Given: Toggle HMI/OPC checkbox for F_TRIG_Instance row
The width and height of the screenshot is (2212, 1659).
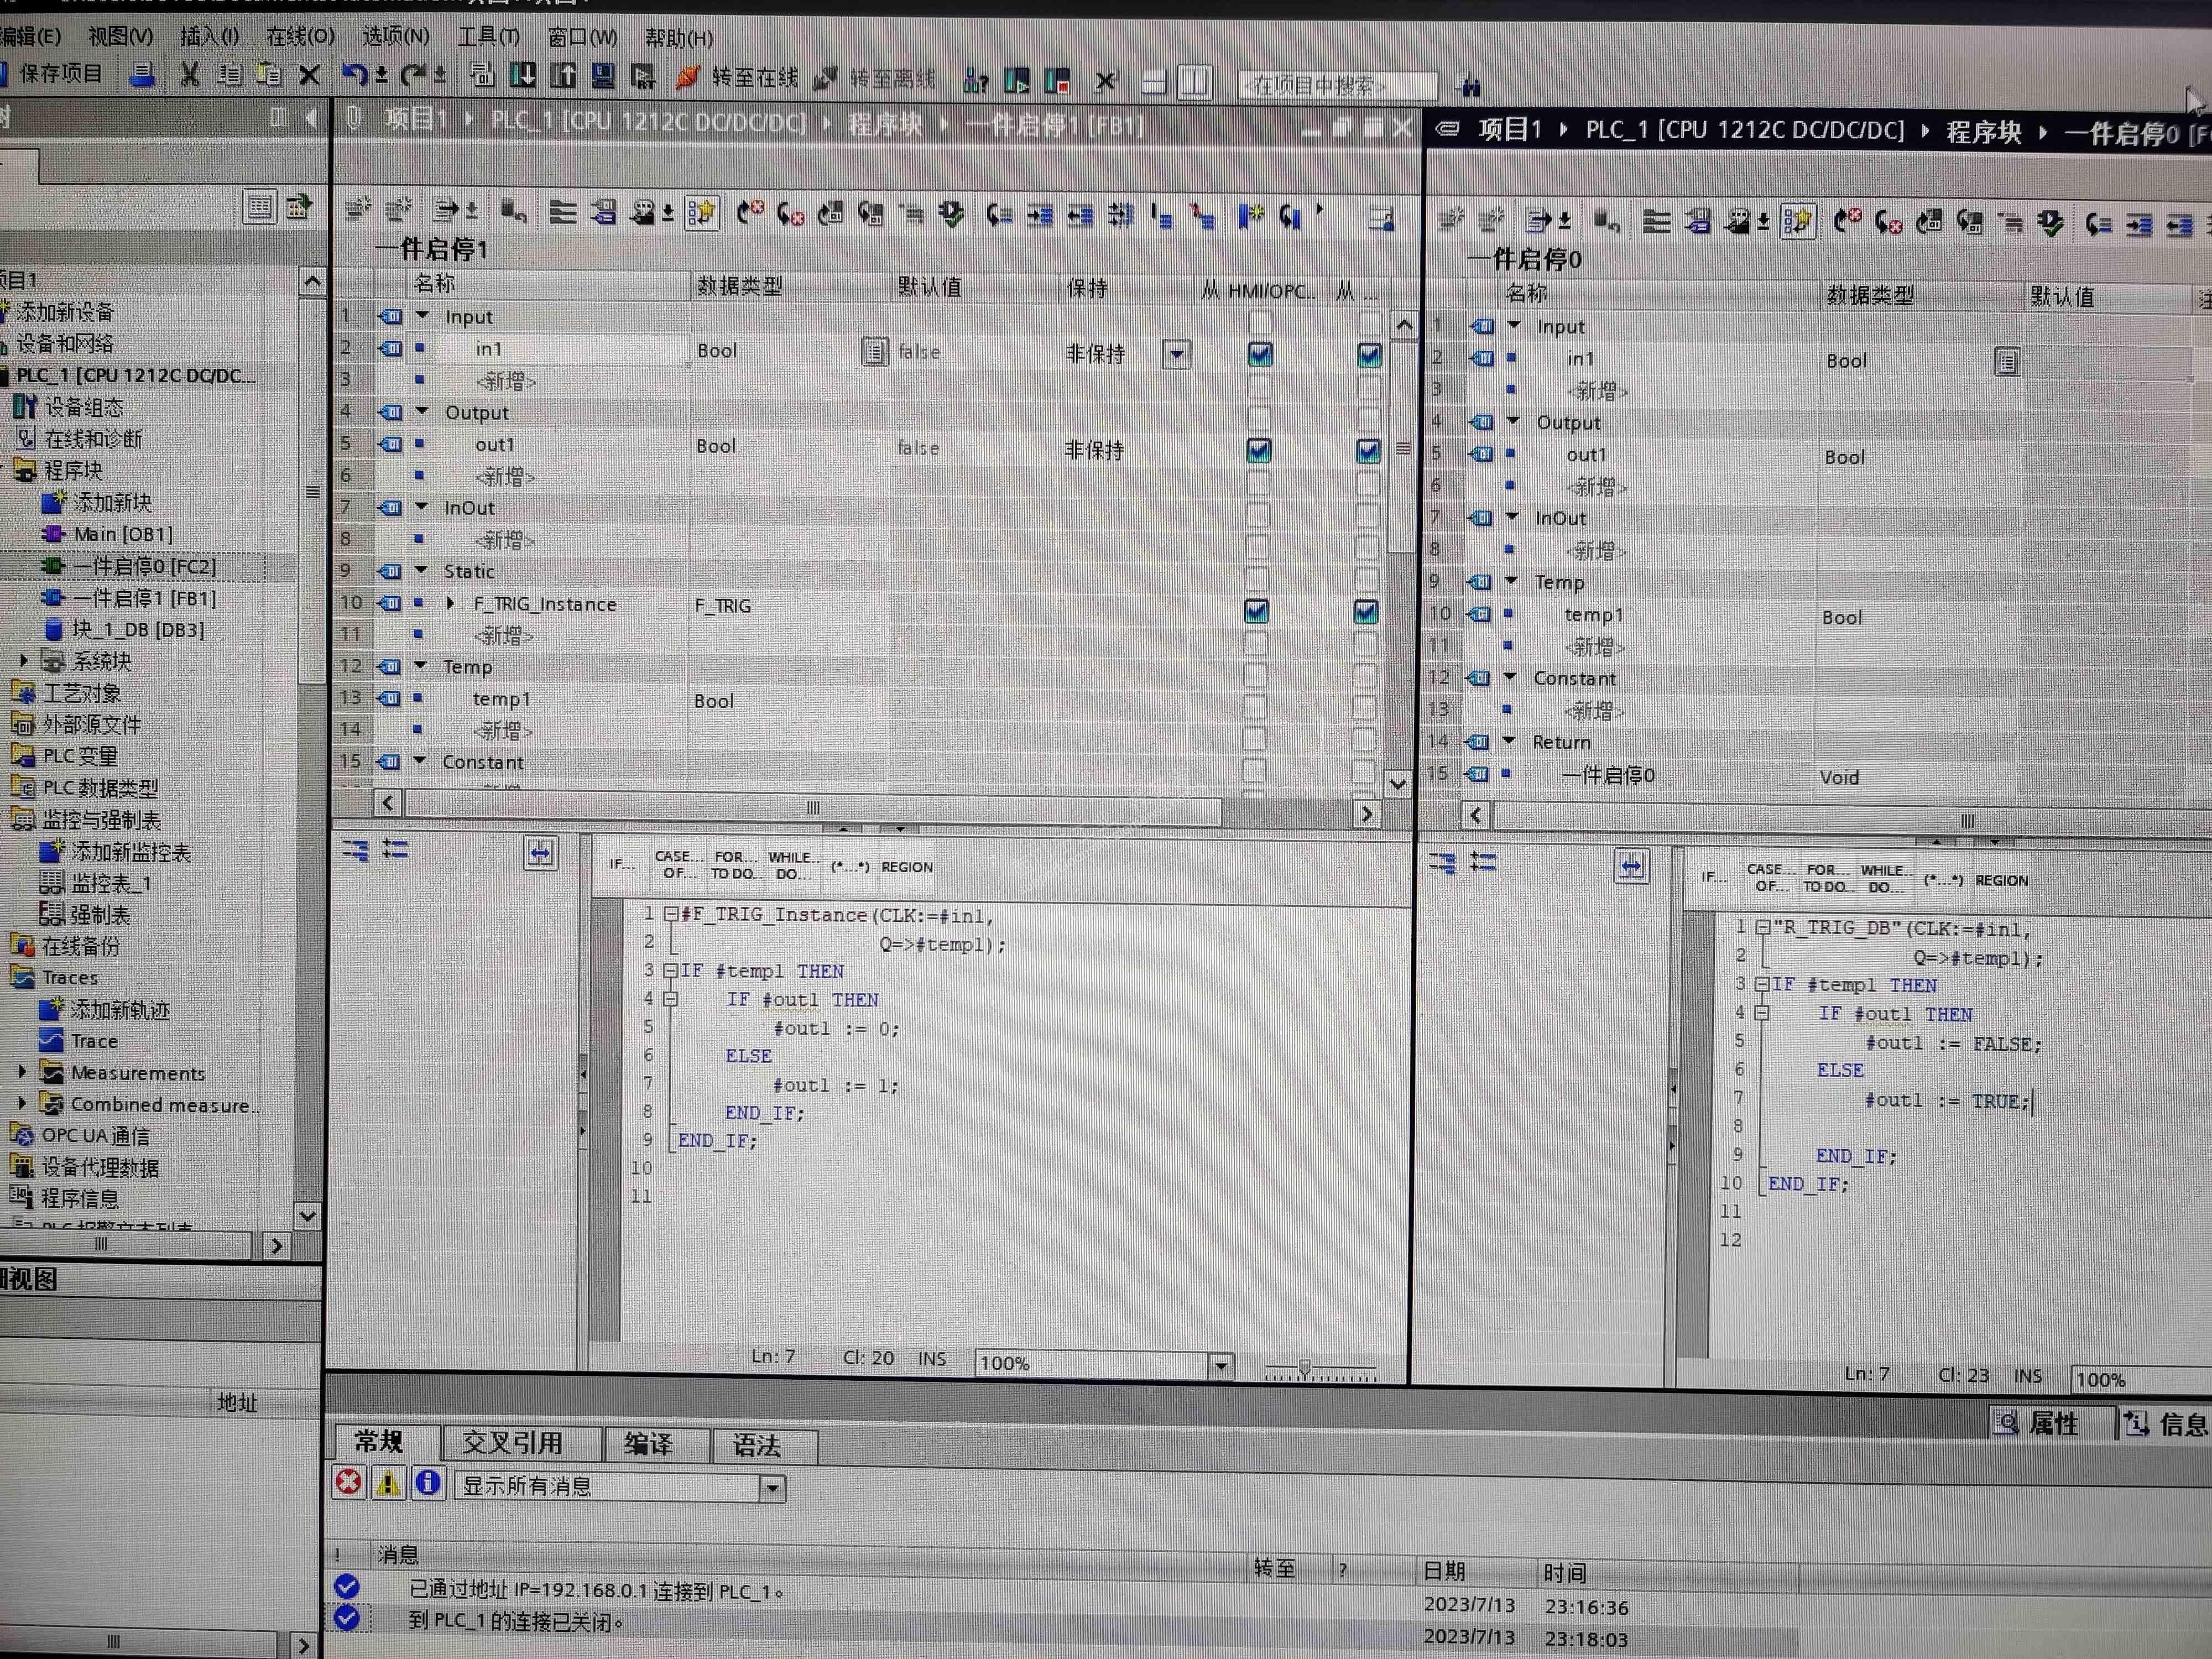Looking at the screenshot, I should [x=1257, y=611].
